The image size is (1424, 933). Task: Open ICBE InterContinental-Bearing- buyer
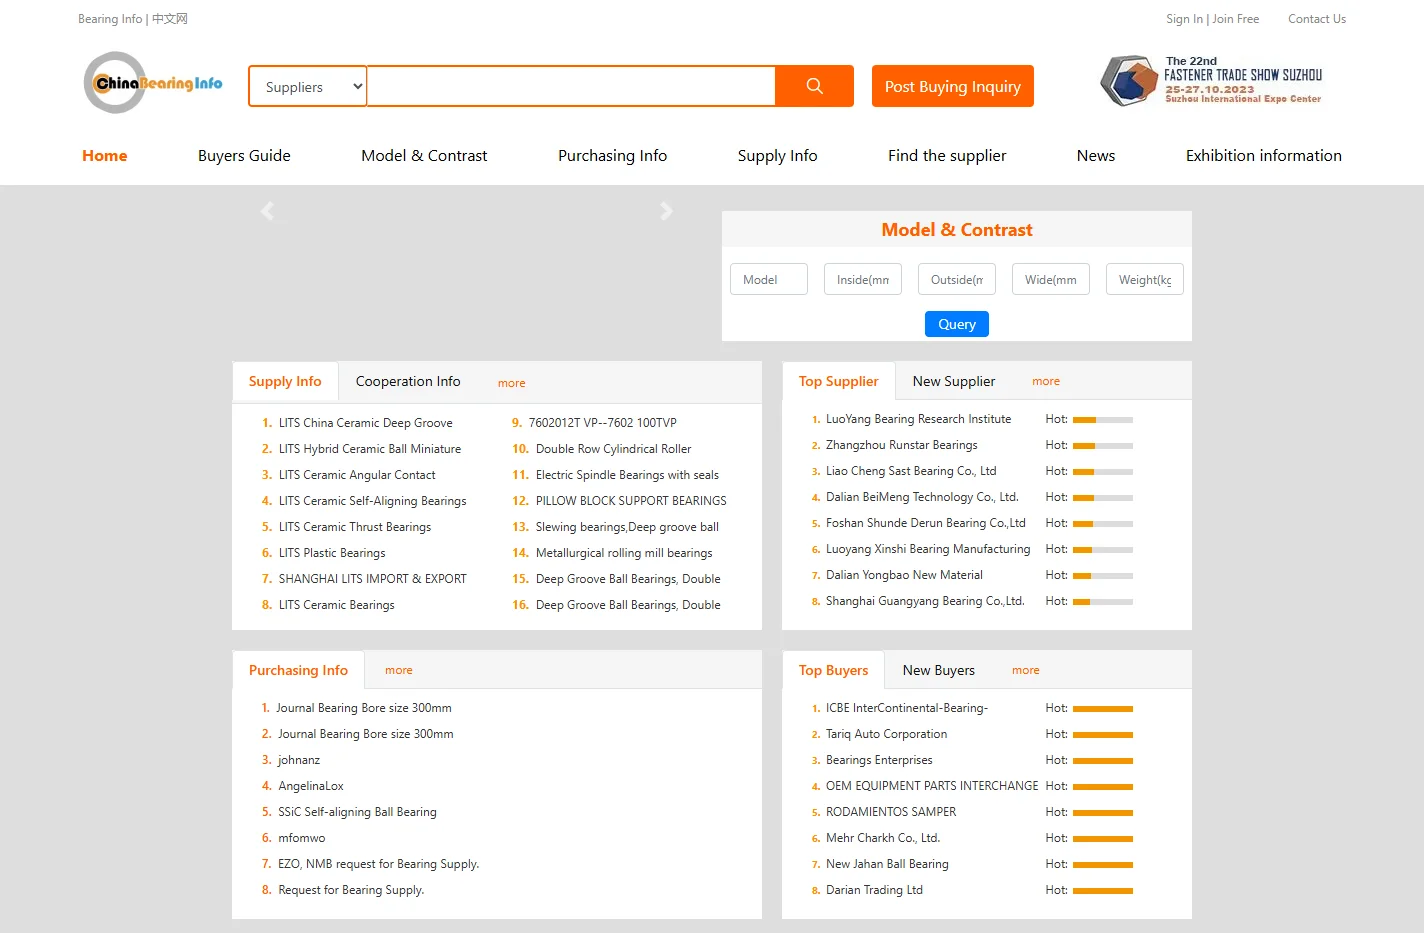pos(906,708)
